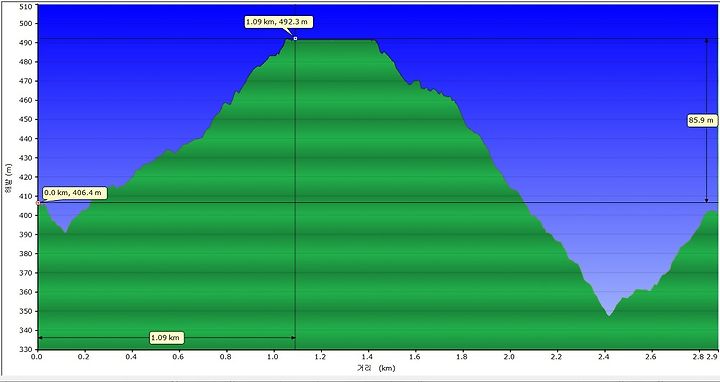Select the '1.09 km, 492.3 m' tooltip label
Screen dimensions: 720x382
(280, 22)
